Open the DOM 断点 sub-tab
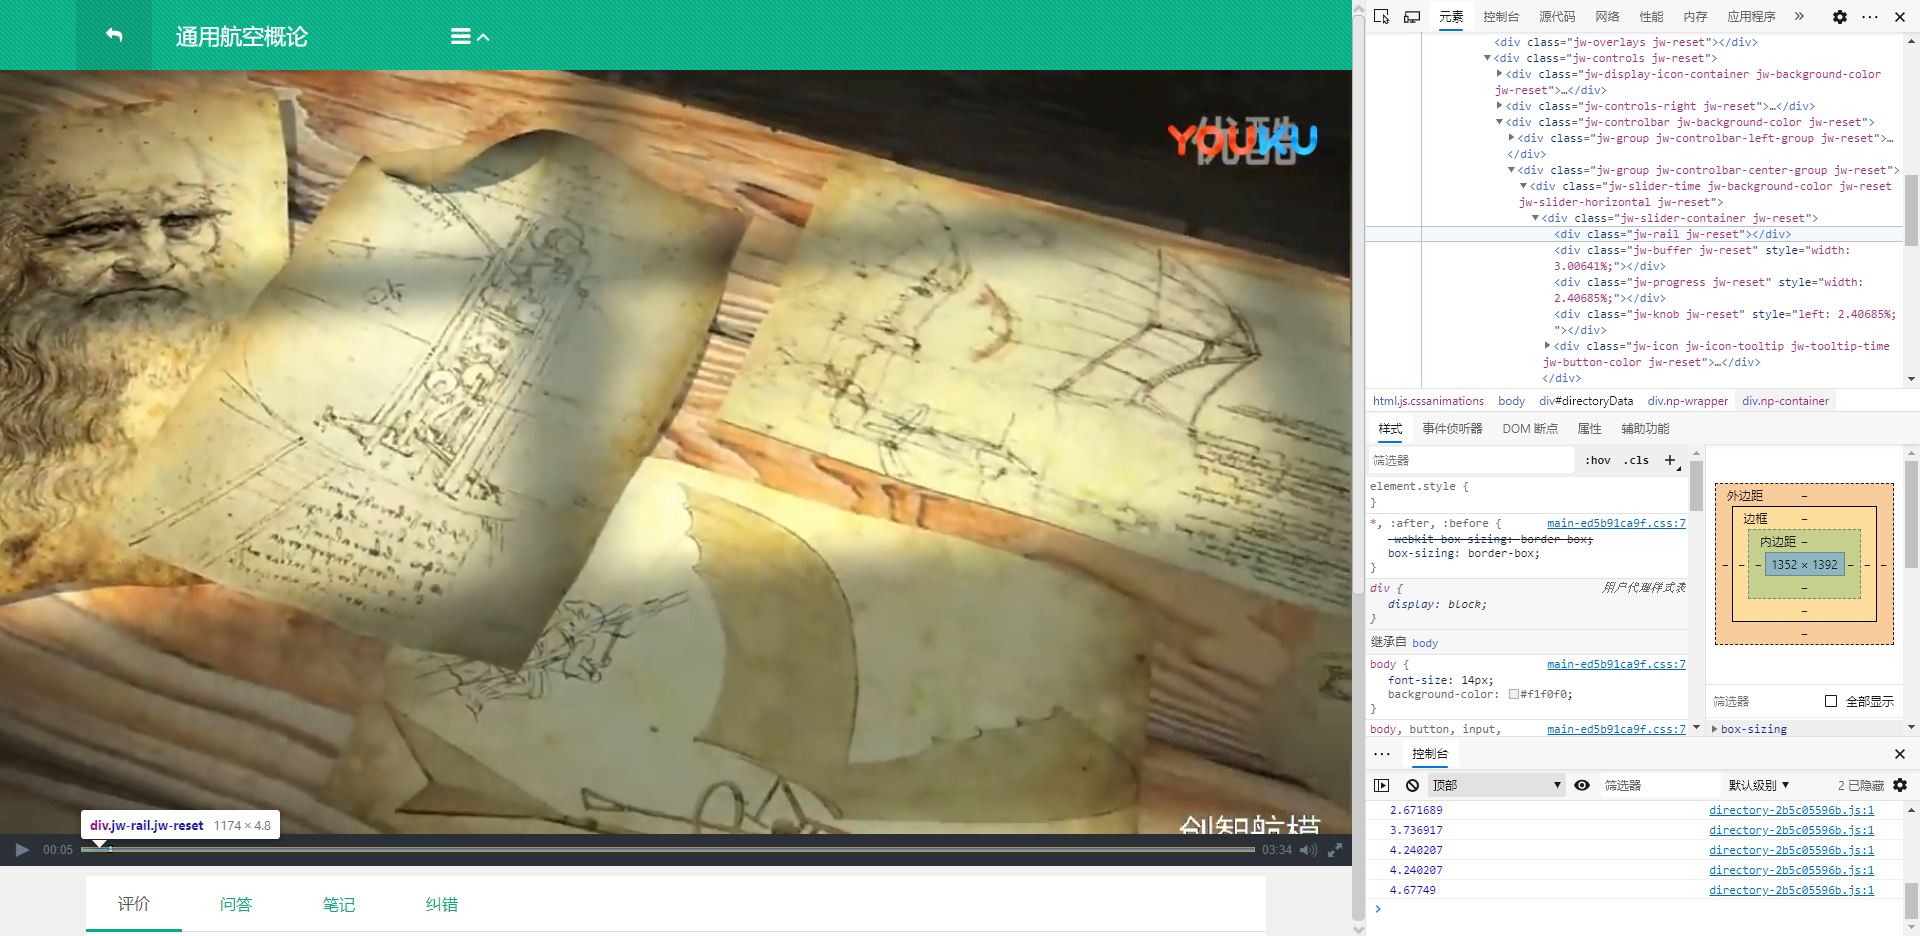 [x=1530, y=429]
